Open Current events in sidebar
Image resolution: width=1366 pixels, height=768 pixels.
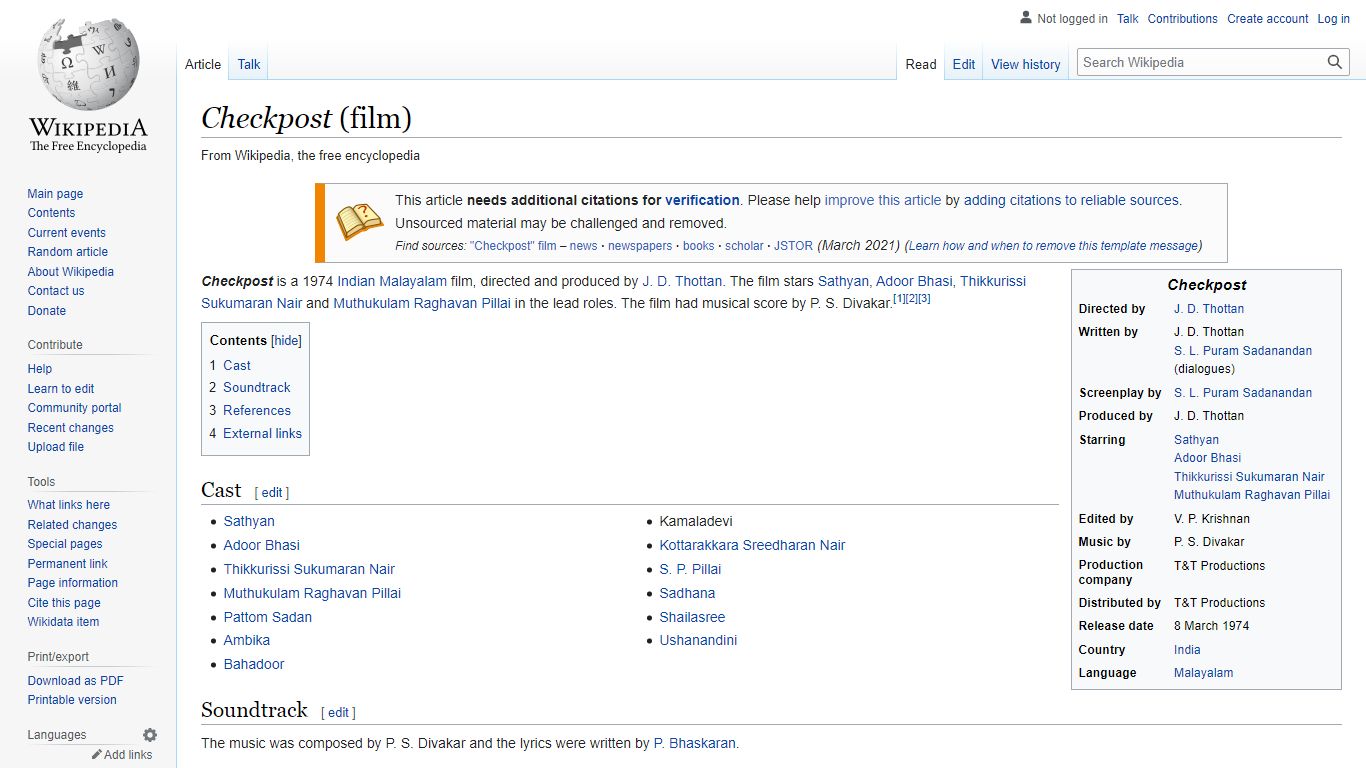(x=66, y=233)
